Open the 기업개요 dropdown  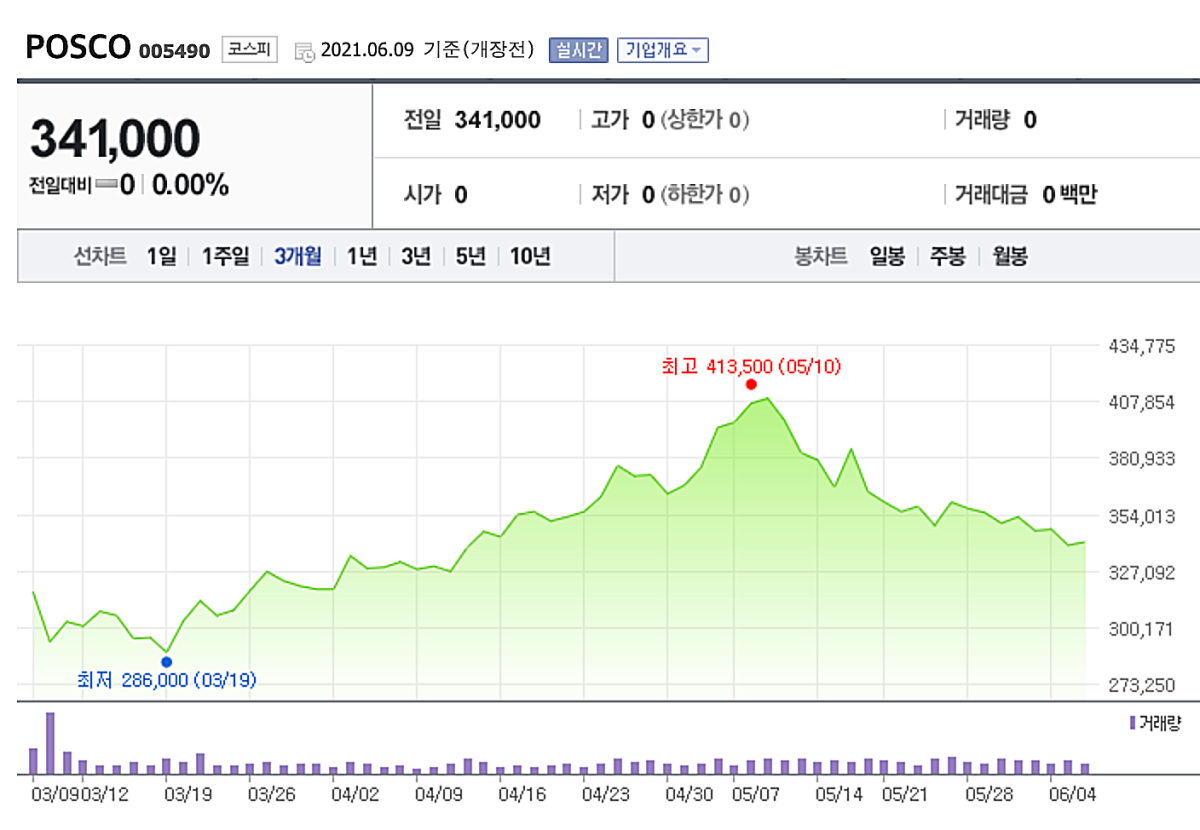[x=663, y=49]
